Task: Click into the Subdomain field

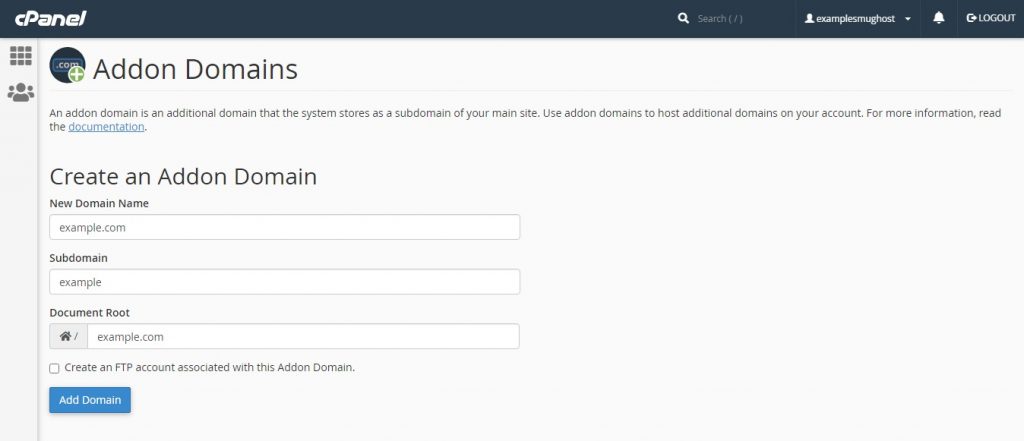Action: pyautogui.click(x=285, y=282)
